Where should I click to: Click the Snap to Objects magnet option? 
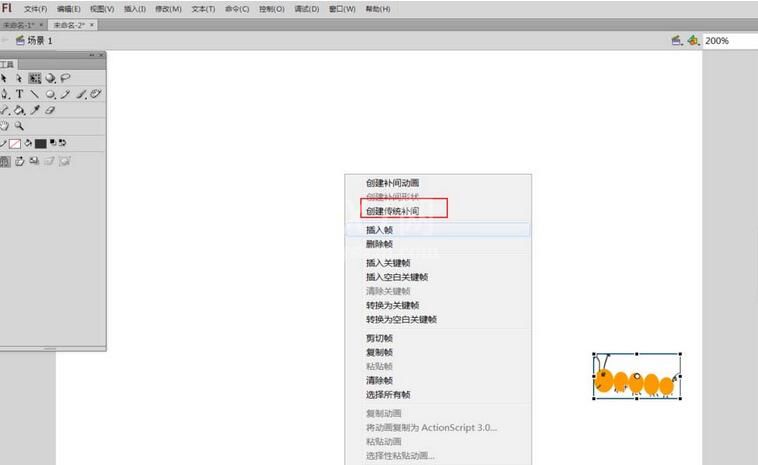[x=4, y=162]
